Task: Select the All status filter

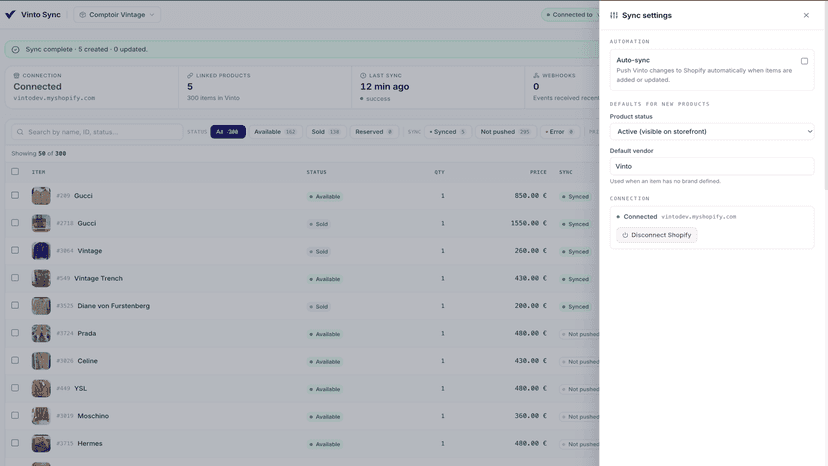Action: tap(228, 132)
